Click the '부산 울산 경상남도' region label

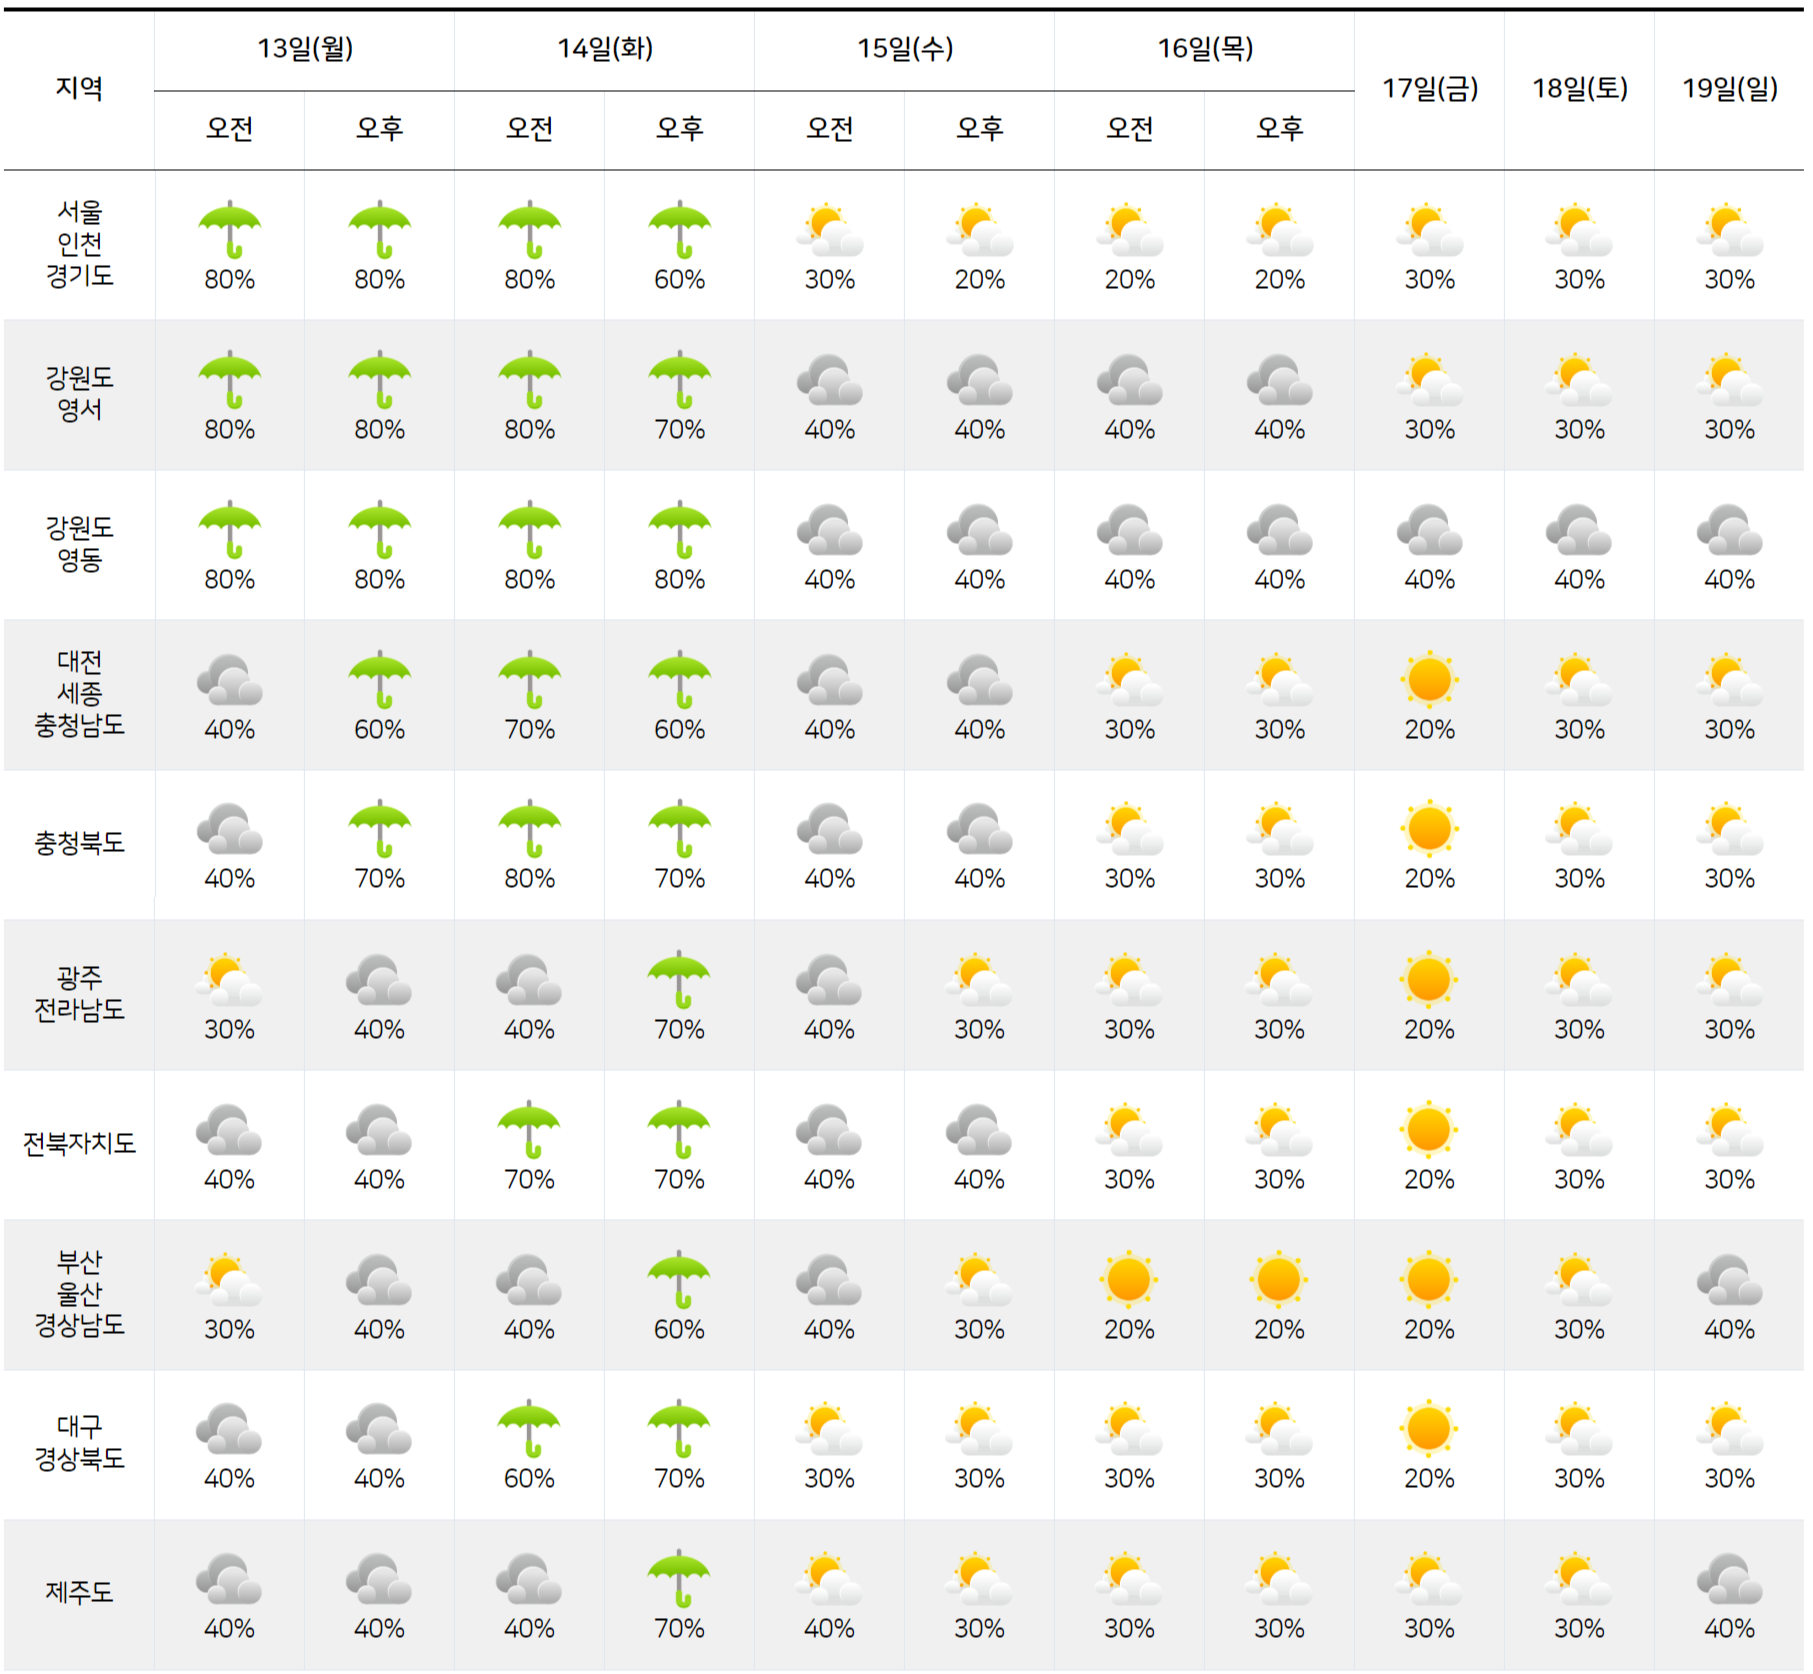79,1293
